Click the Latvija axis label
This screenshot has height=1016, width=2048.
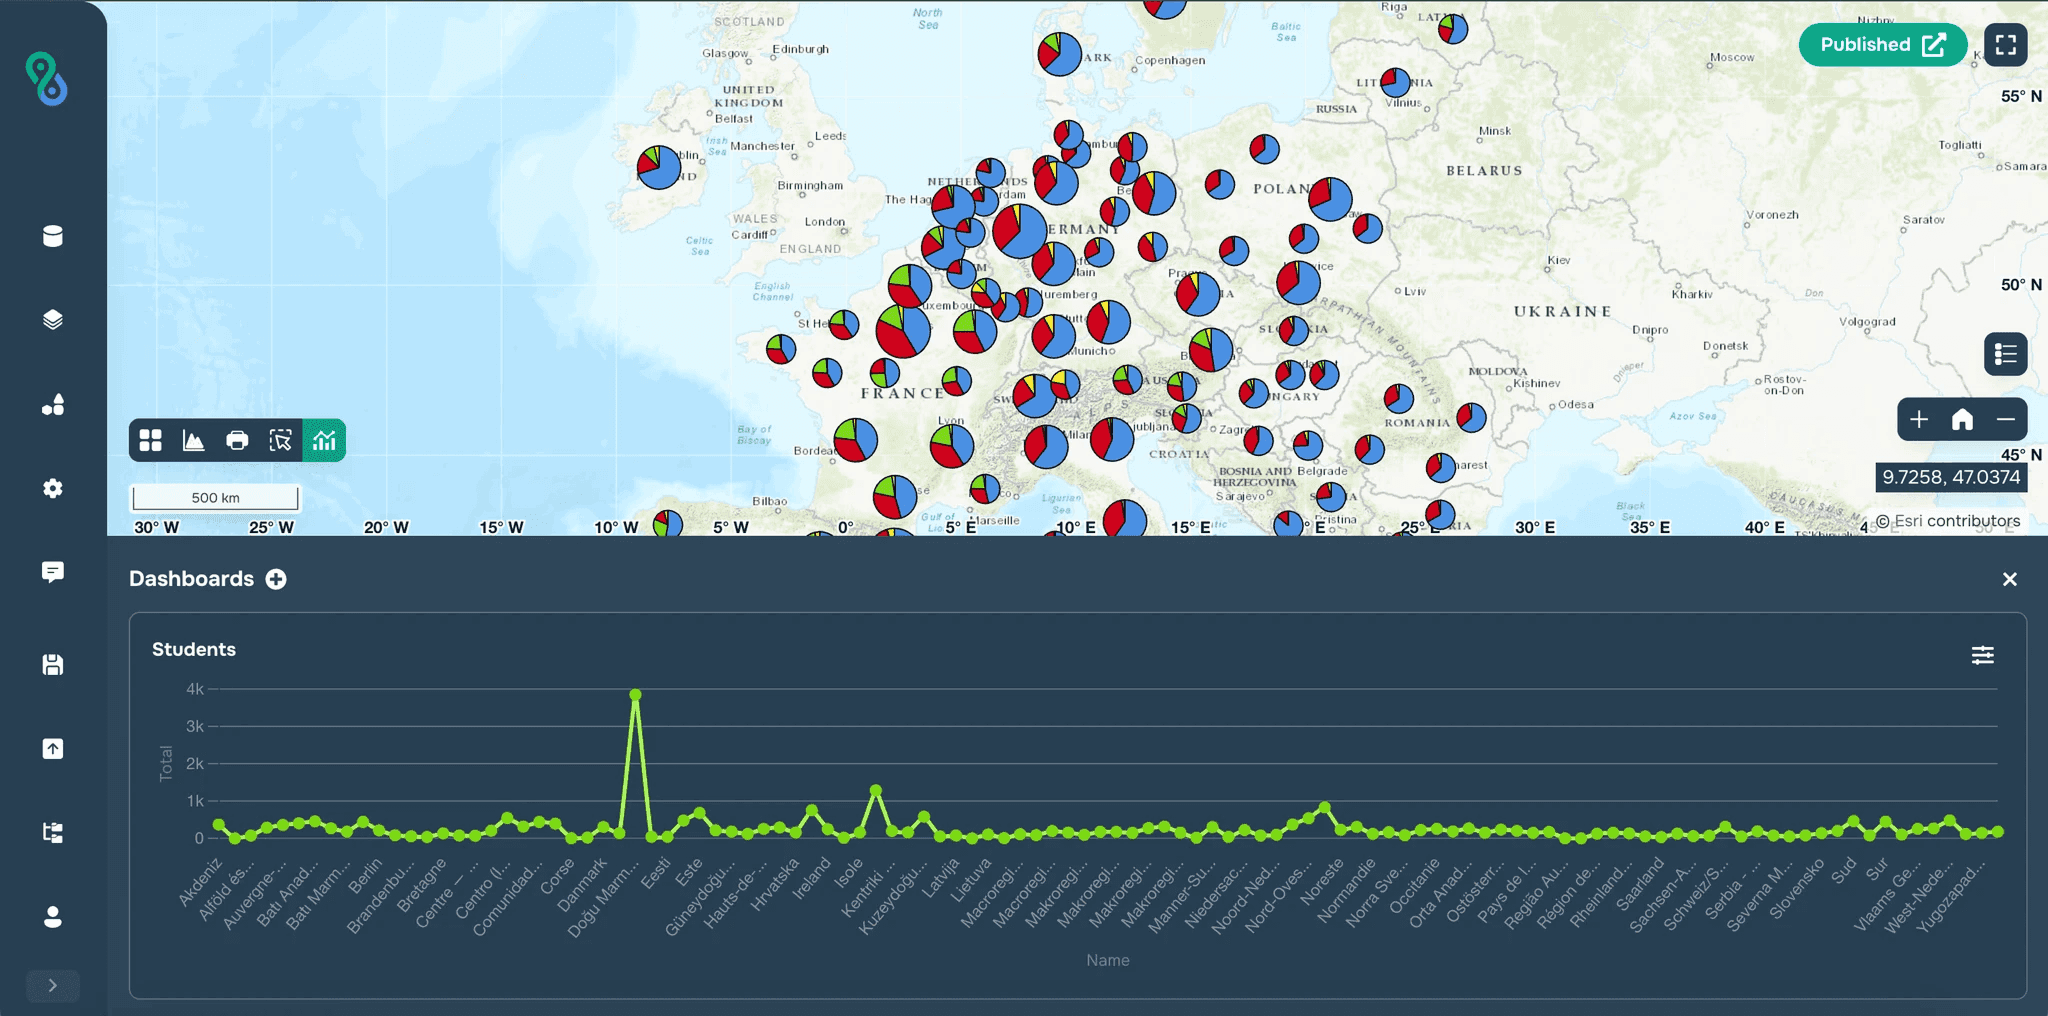click(941, 877)
